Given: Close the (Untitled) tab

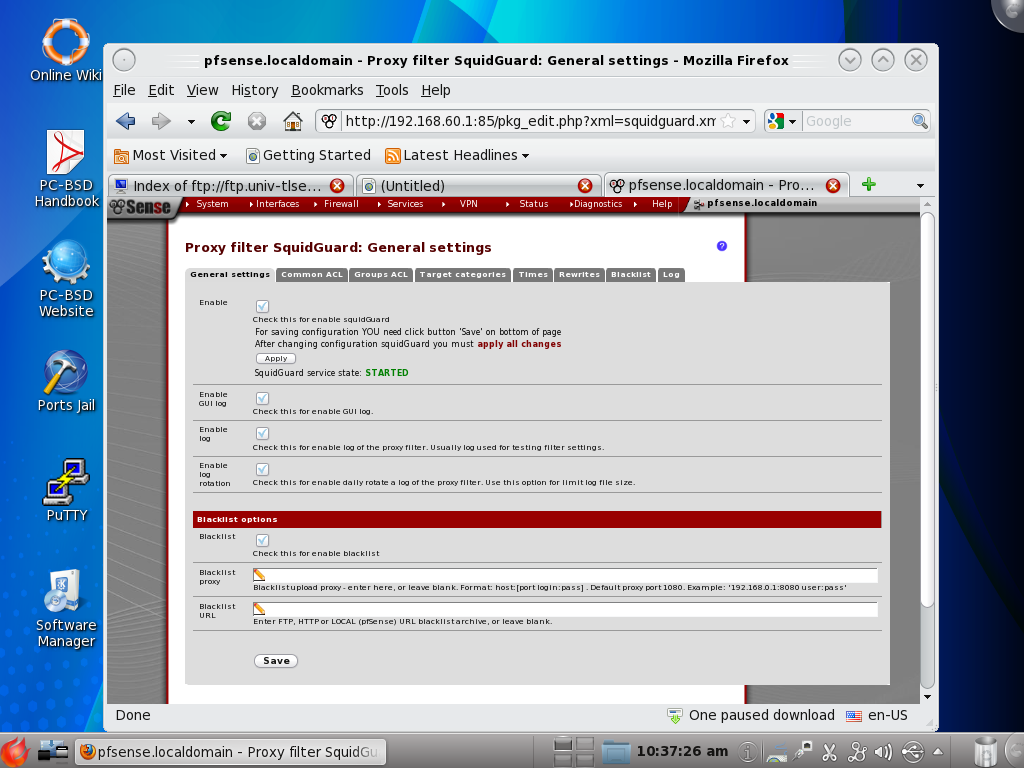Looking at the screenshot, I should (585, 185).
